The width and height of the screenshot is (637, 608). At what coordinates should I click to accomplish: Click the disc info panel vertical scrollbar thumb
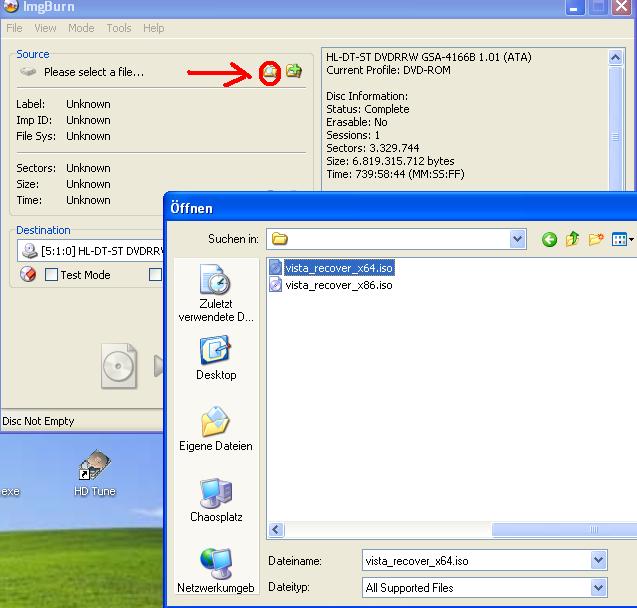[615, 128]
